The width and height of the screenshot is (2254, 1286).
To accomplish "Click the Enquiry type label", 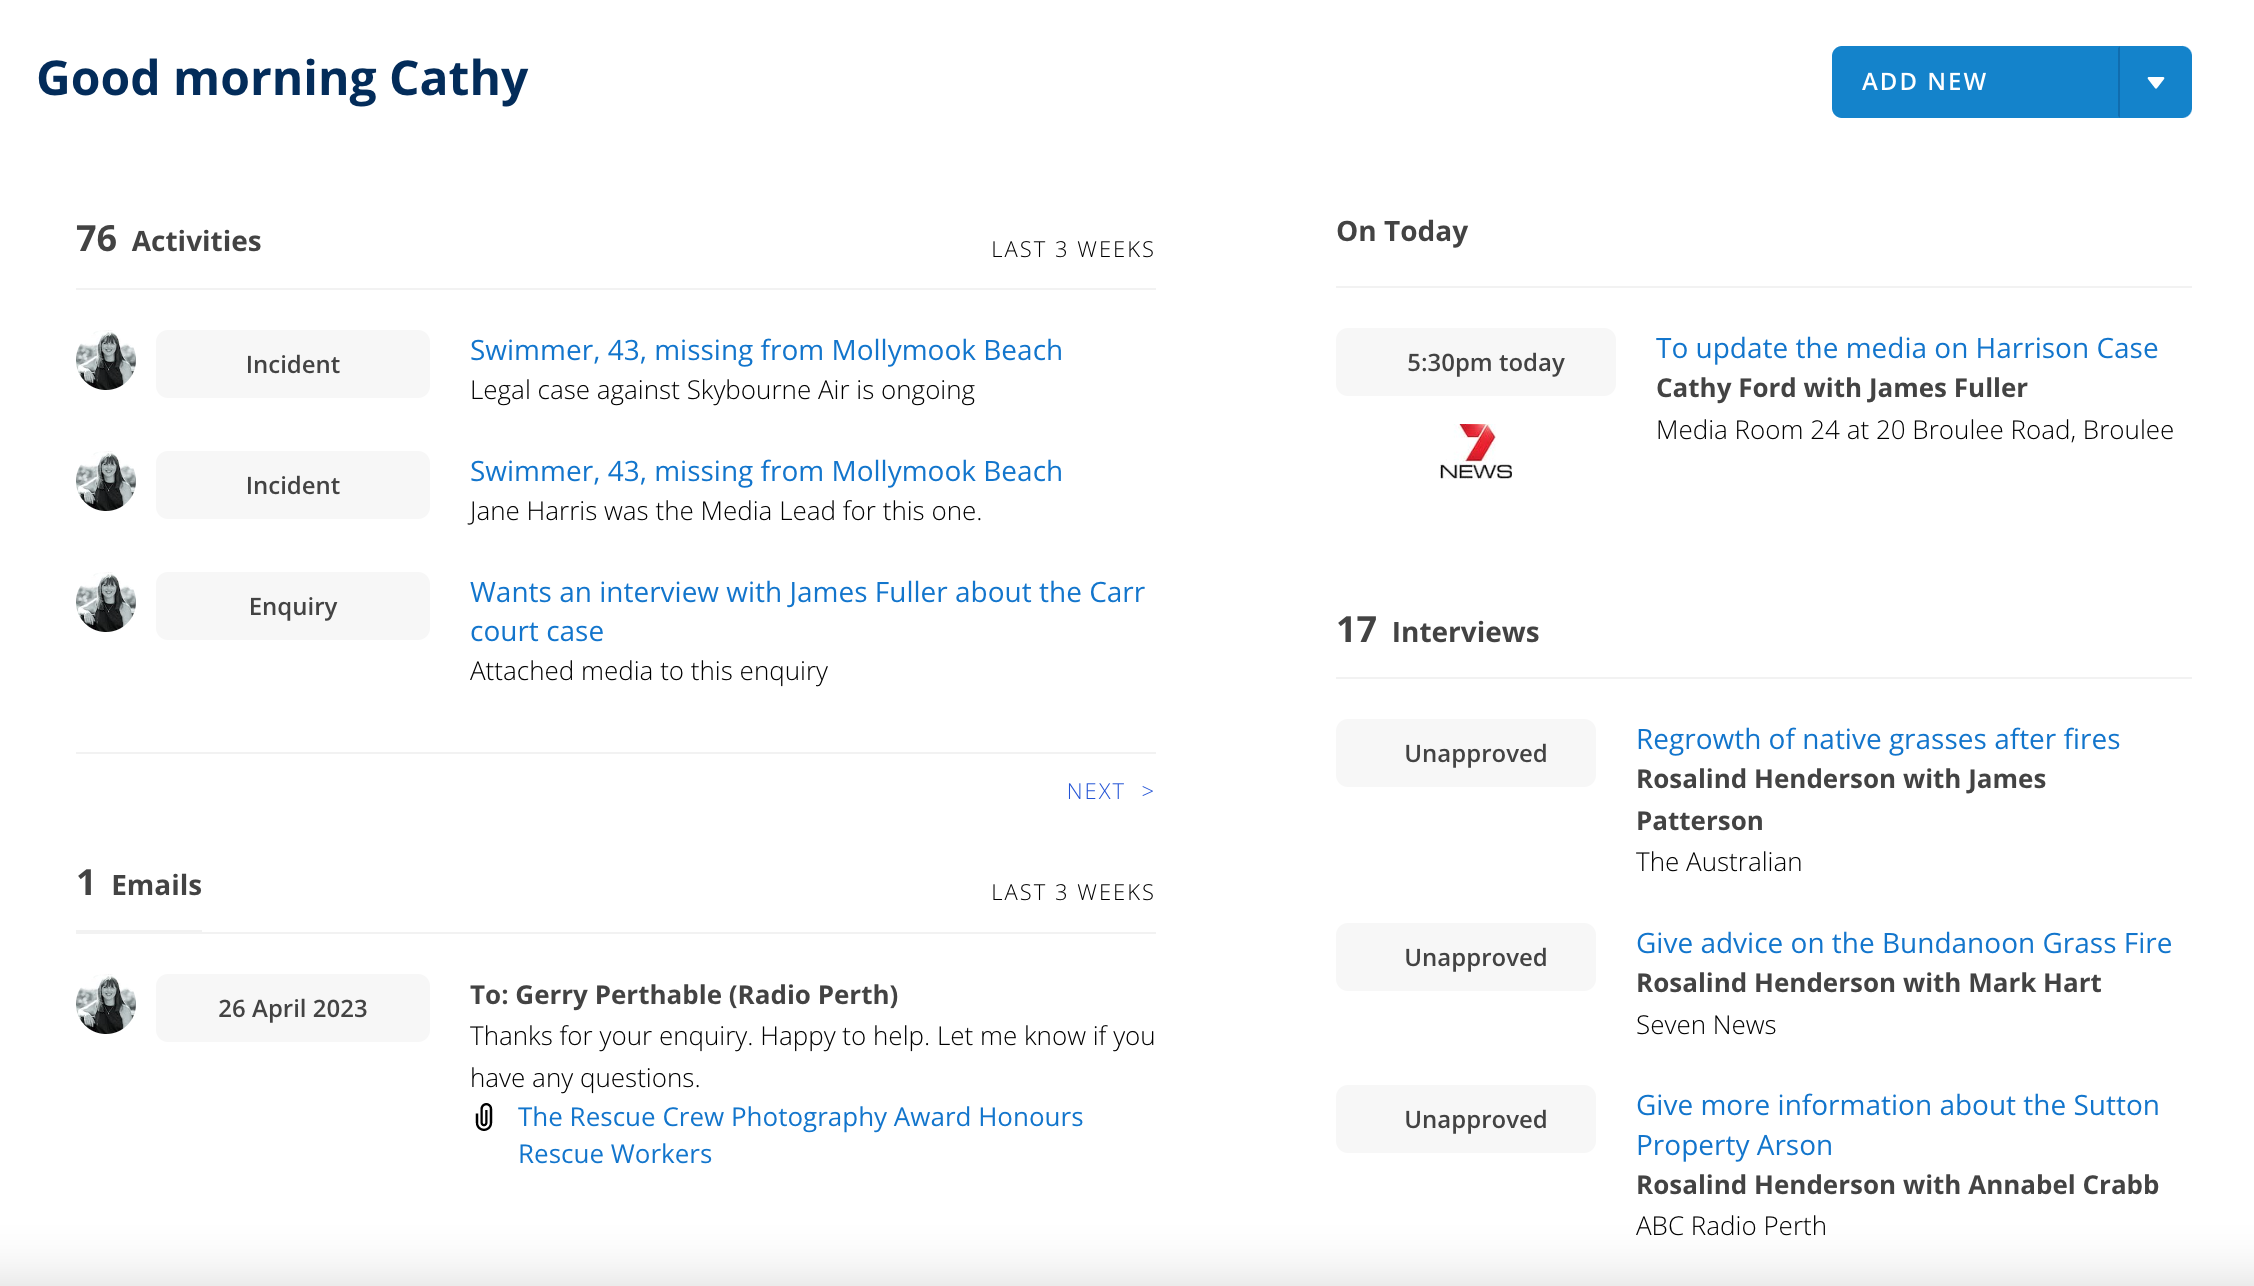I will (x=293, y=606).
